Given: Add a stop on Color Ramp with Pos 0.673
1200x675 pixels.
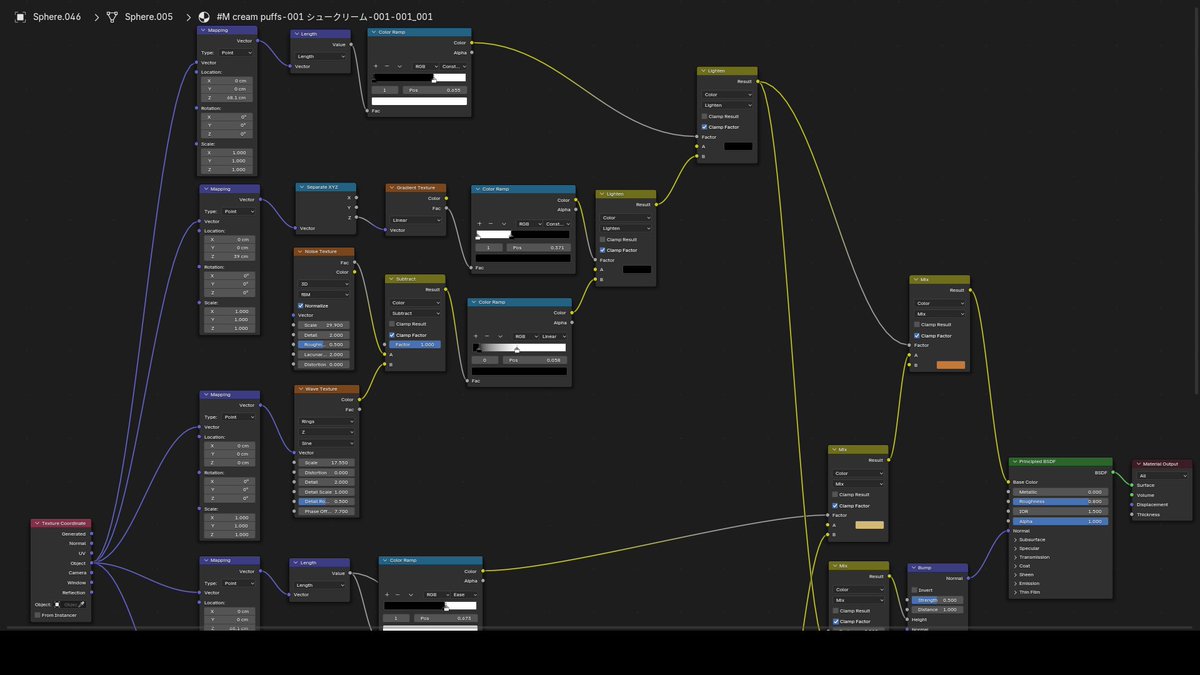Looking at the screenshot, I should pos(387,594).
